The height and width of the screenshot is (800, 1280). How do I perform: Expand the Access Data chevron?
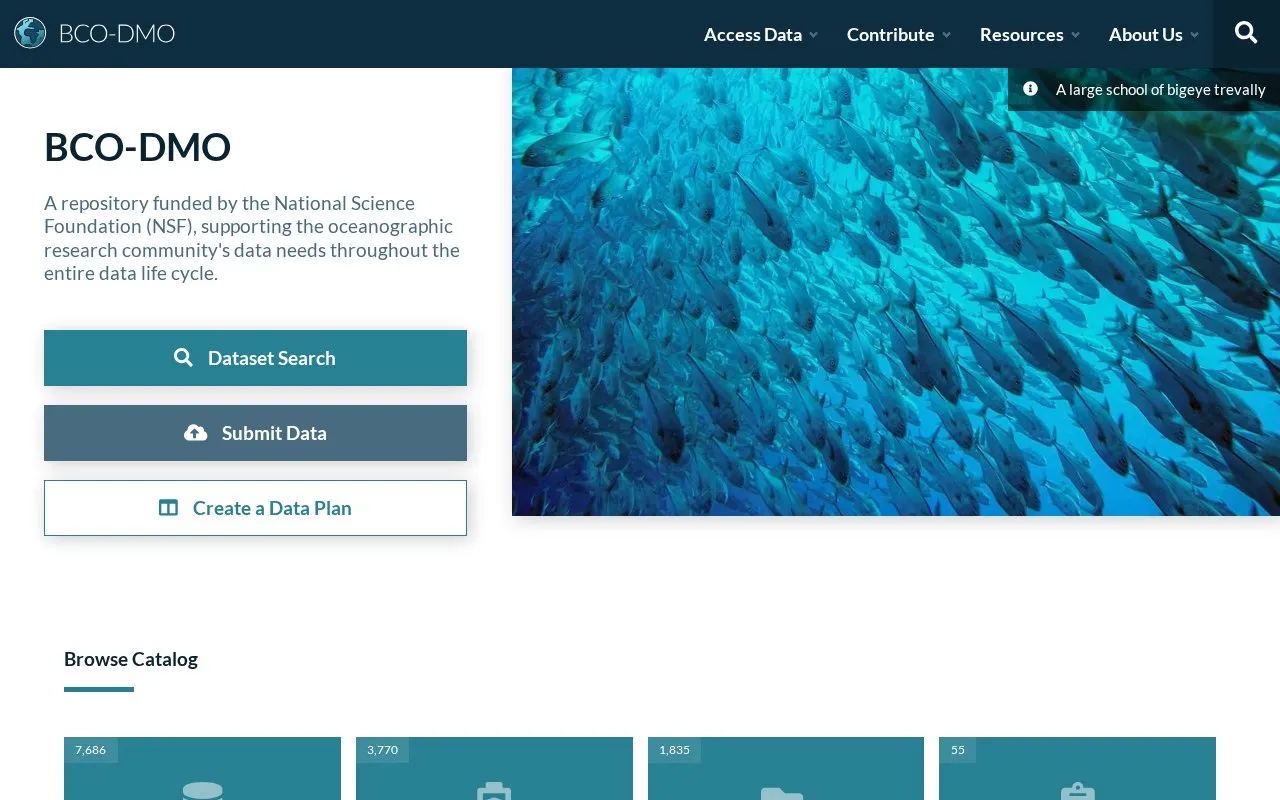pyautogui.click(x=813, y=35)
